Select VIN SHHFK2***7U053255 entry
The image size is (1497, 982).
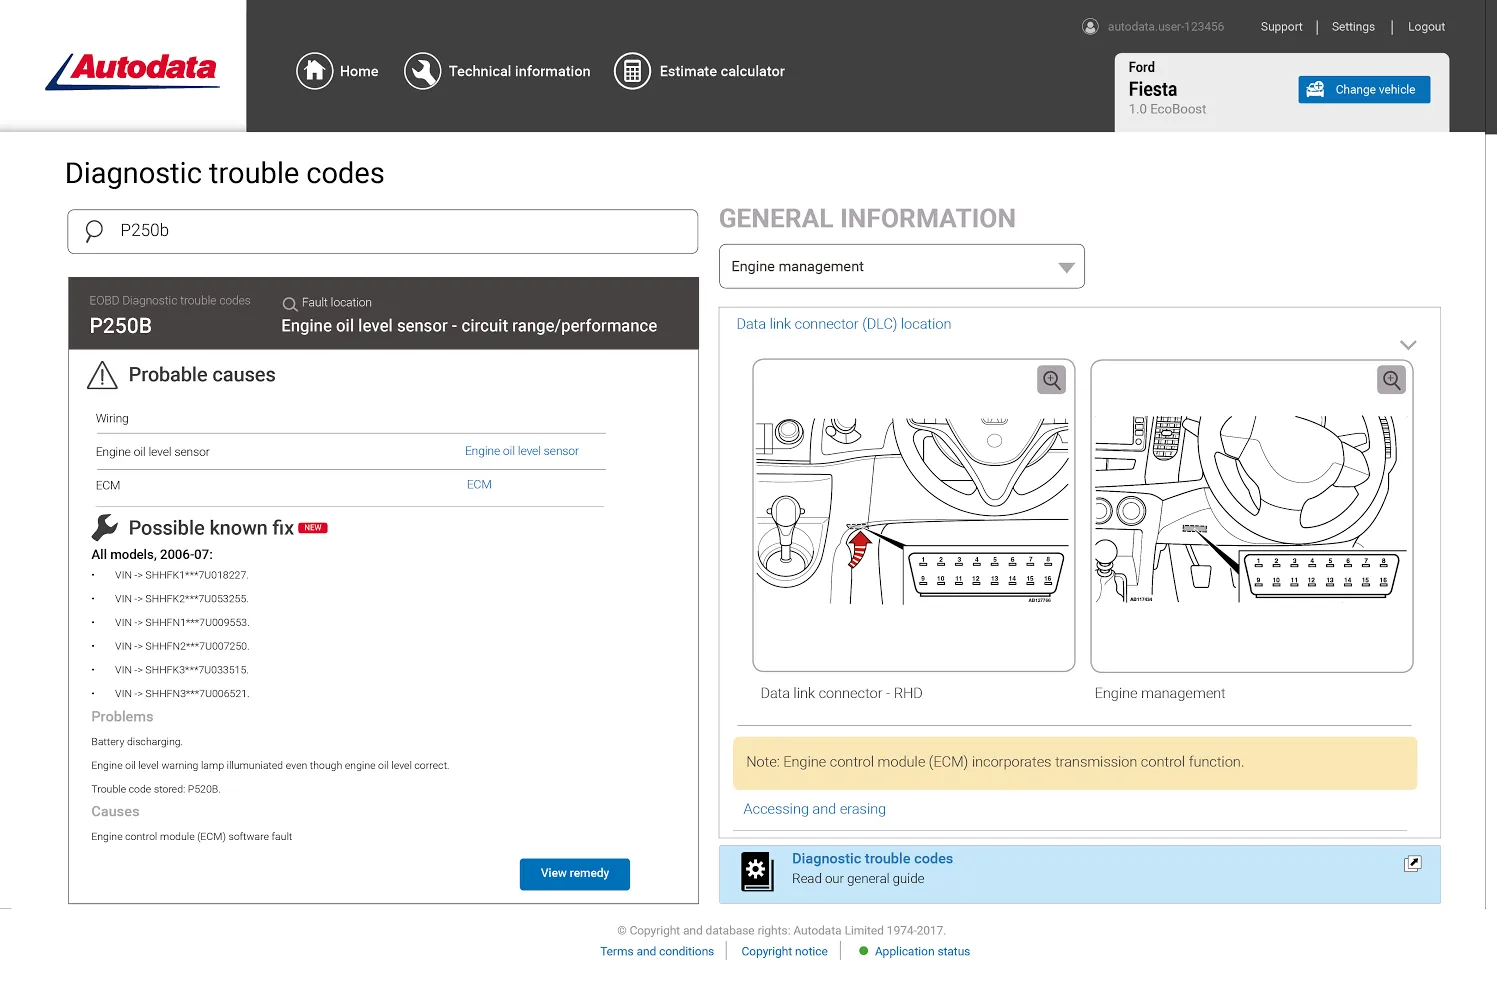pos(181,599)
